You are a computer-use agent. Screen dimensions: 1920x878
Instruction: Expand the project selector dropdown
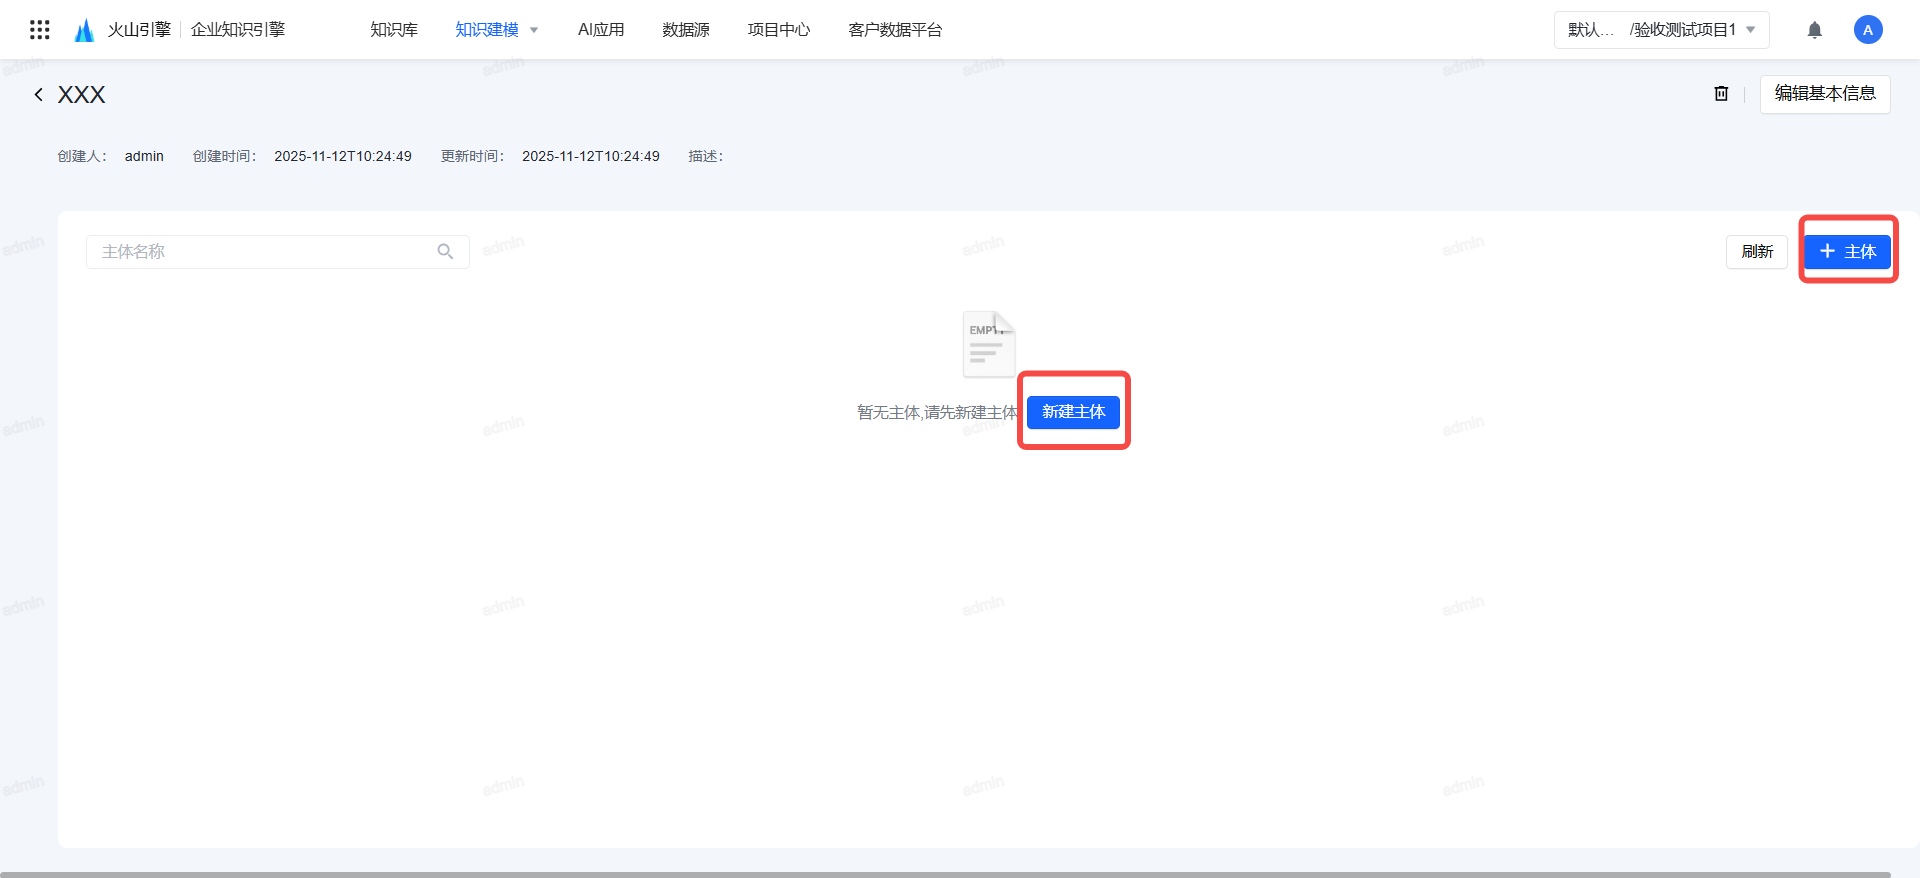(1662, 30)
